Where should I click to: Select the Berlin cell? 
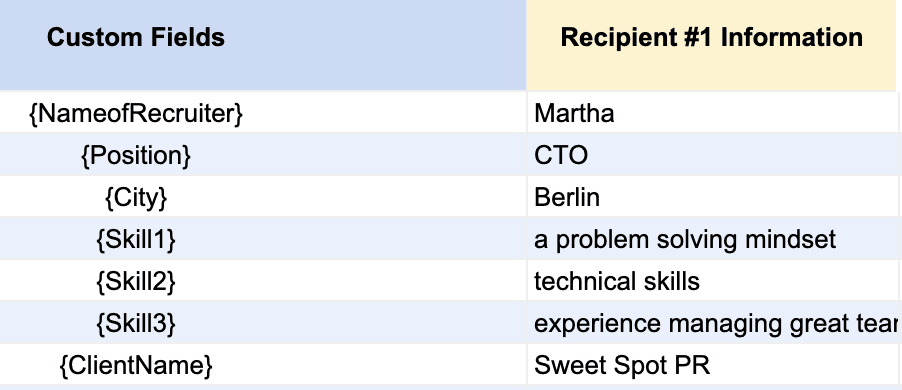click(x=714, y=197)
